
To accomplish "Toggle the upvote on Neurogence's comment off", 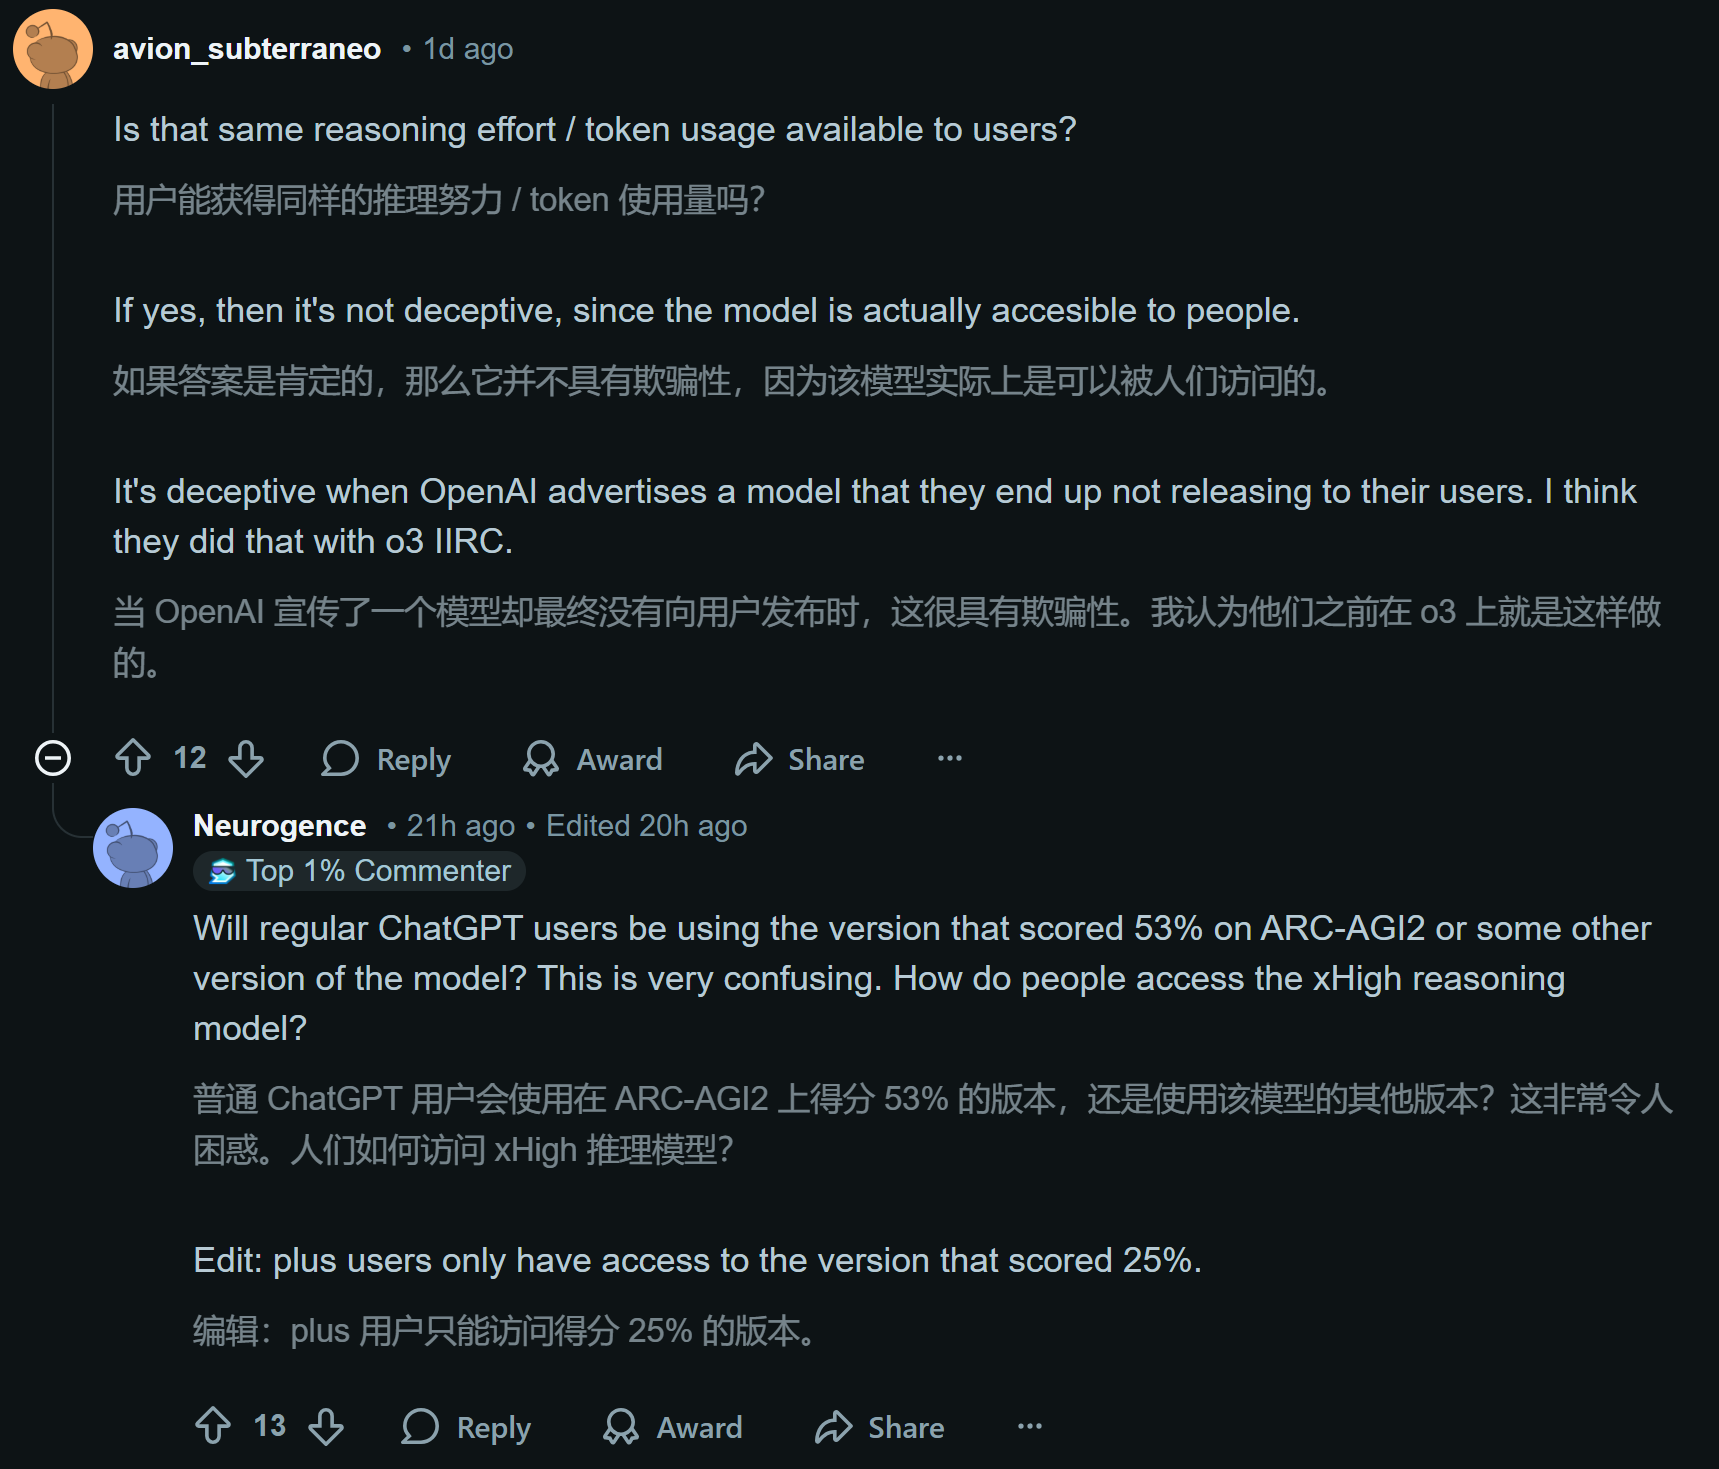I will click(x=212, y=1427).
